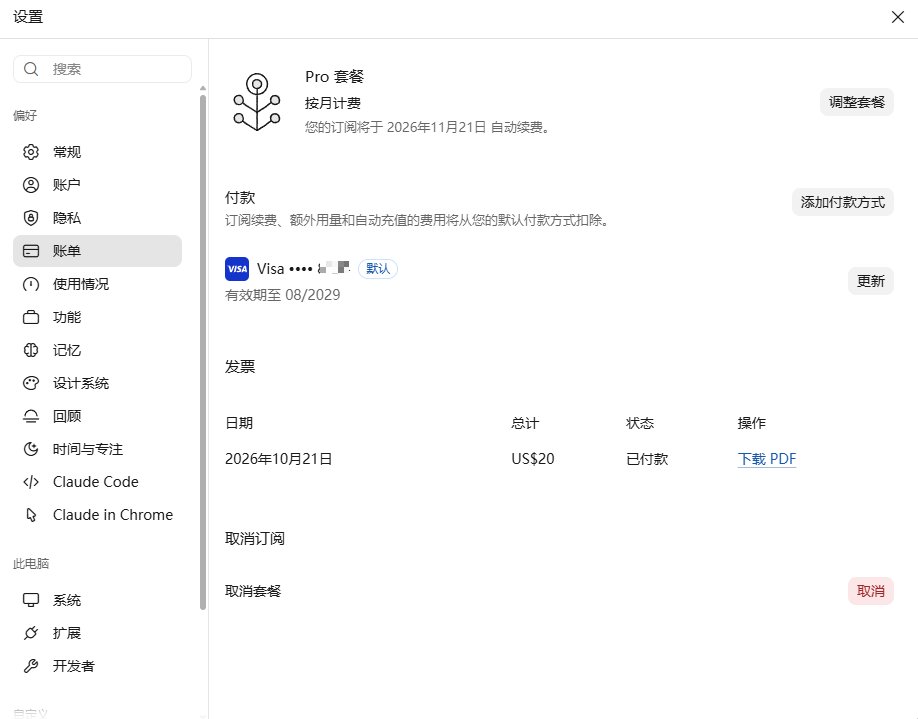Open Claude Code settings
The image size is (918, 719).
97,482
